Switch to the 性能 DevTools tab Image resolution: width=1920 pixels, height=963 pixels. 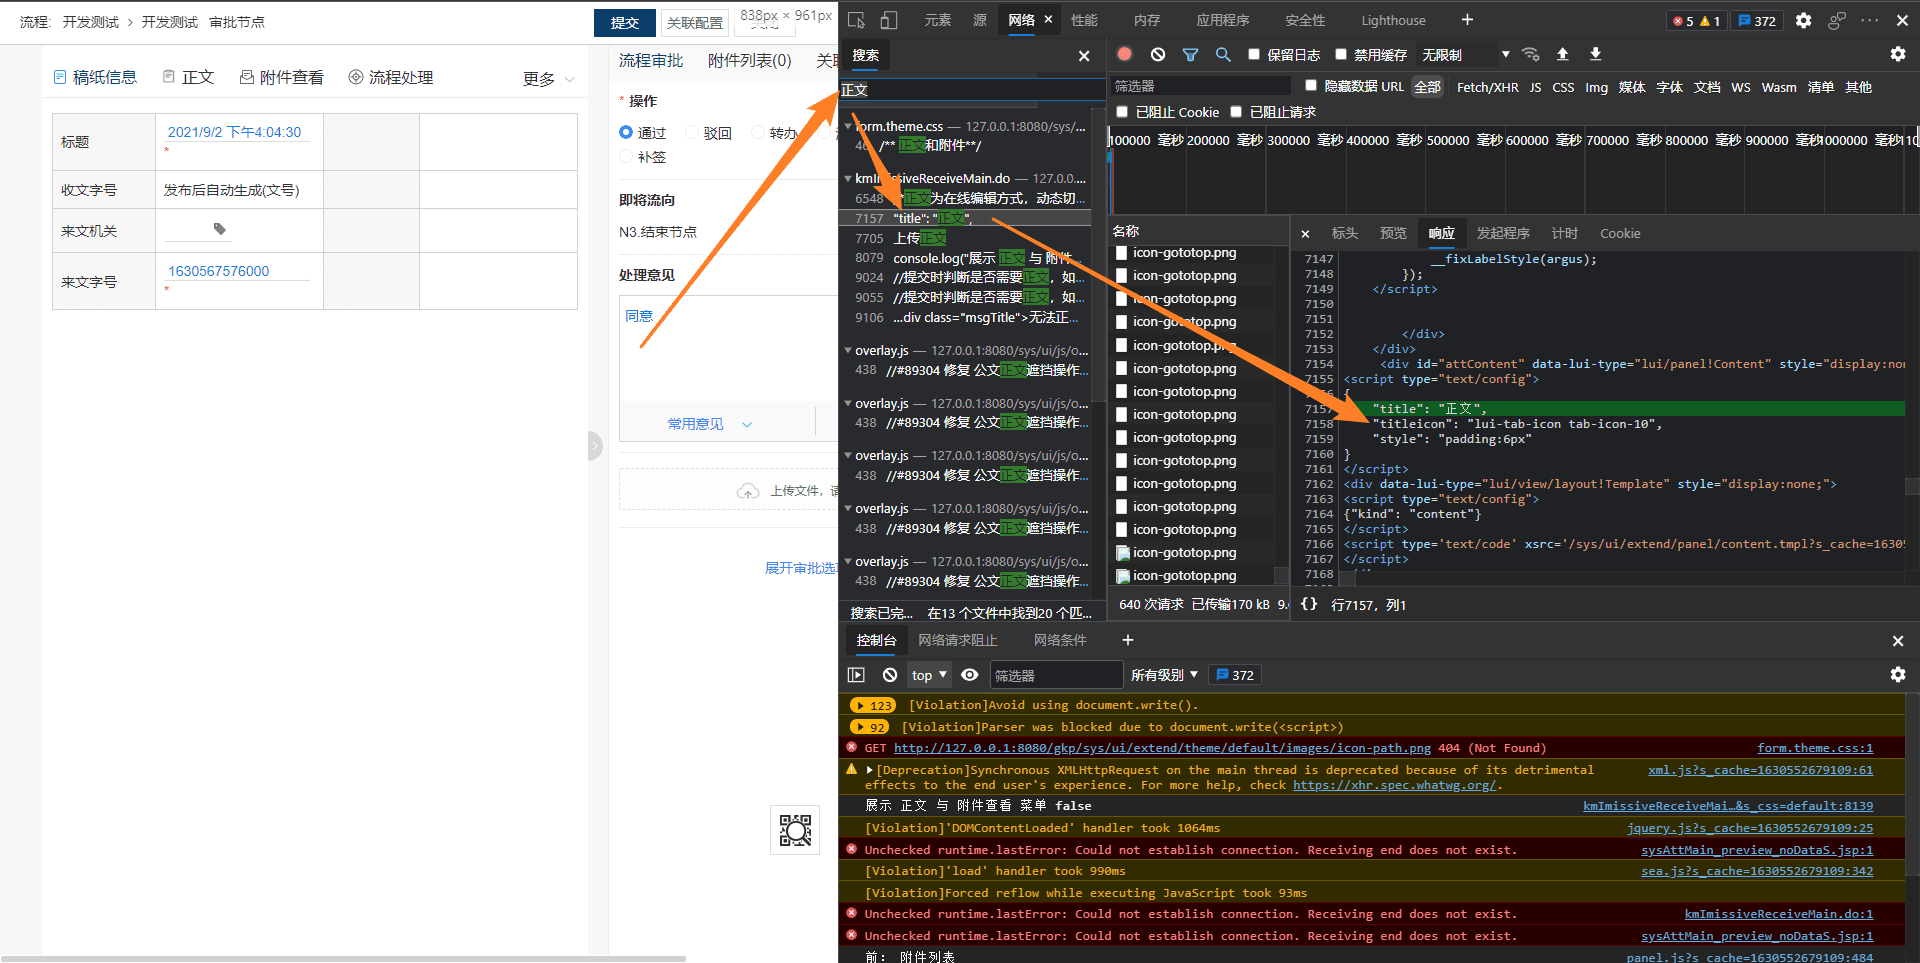(x=1084, y=20)
